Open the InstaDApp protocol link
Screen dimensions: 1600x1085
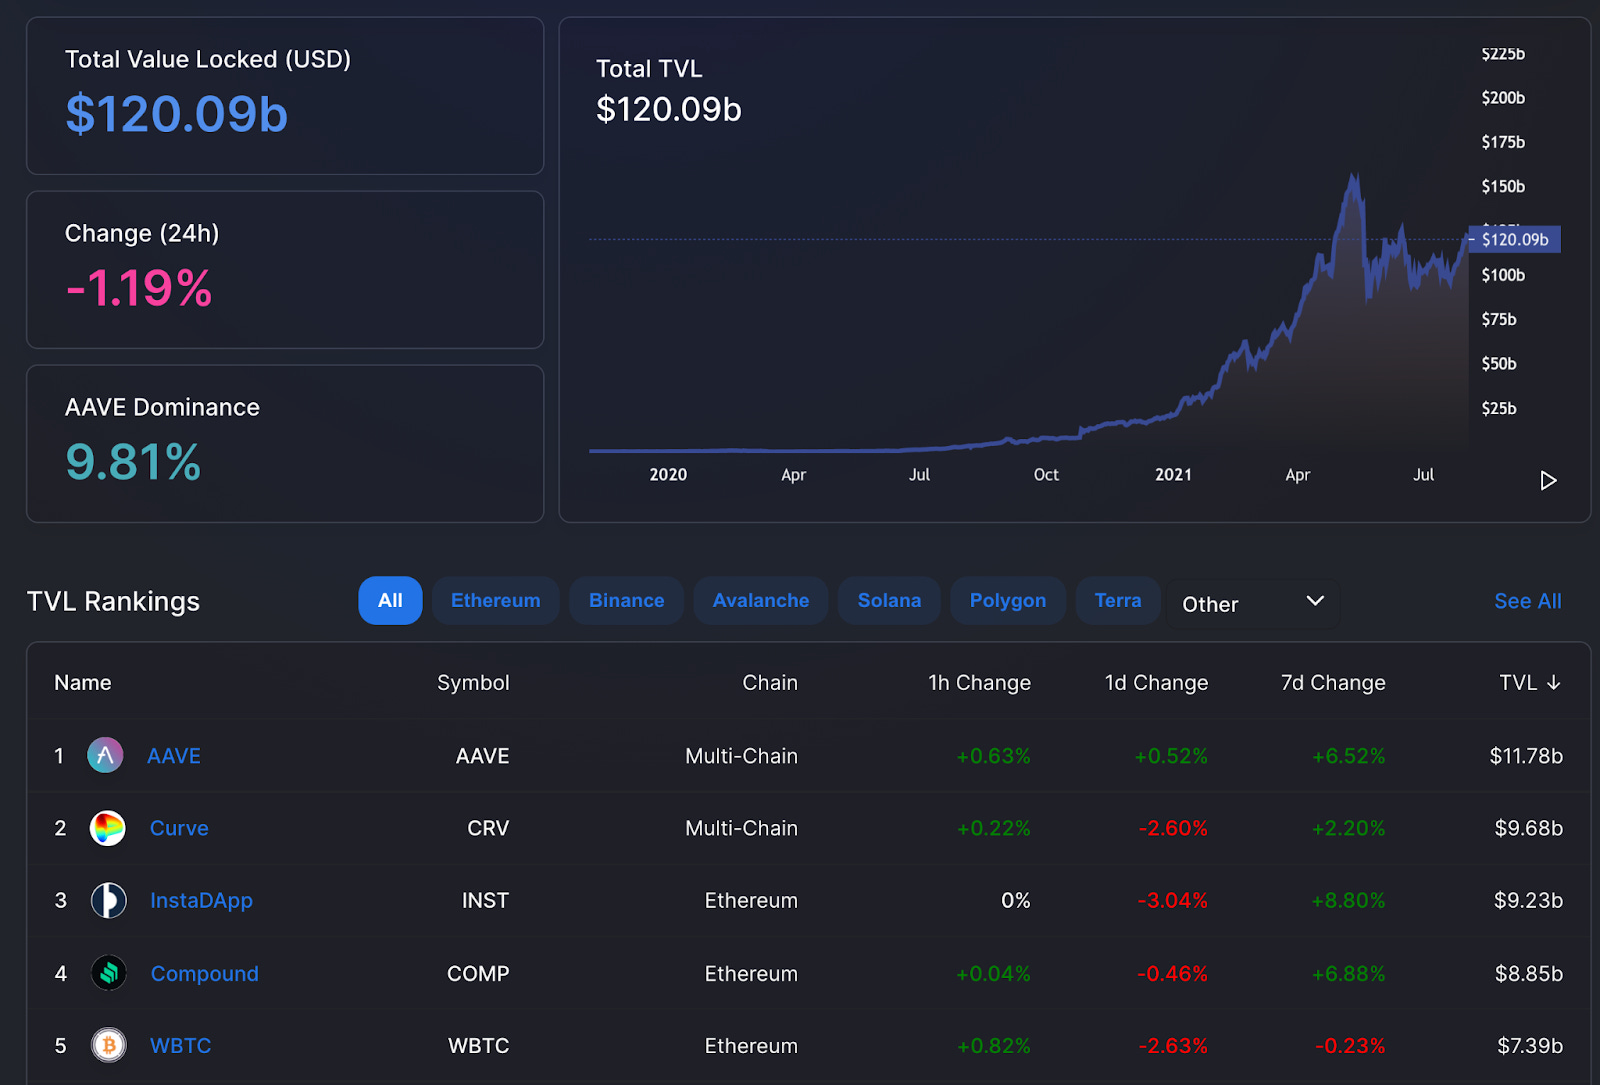pyautogui.click(x=201, y=901)
